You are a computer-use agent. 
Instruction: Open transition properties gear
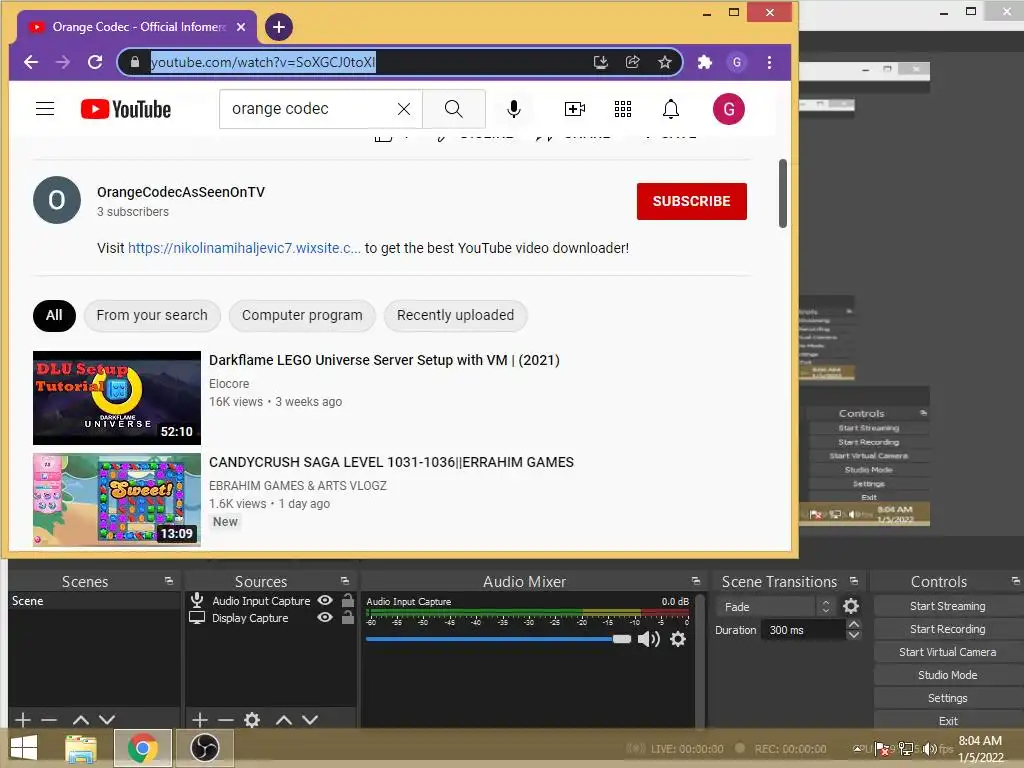[851, 606]
